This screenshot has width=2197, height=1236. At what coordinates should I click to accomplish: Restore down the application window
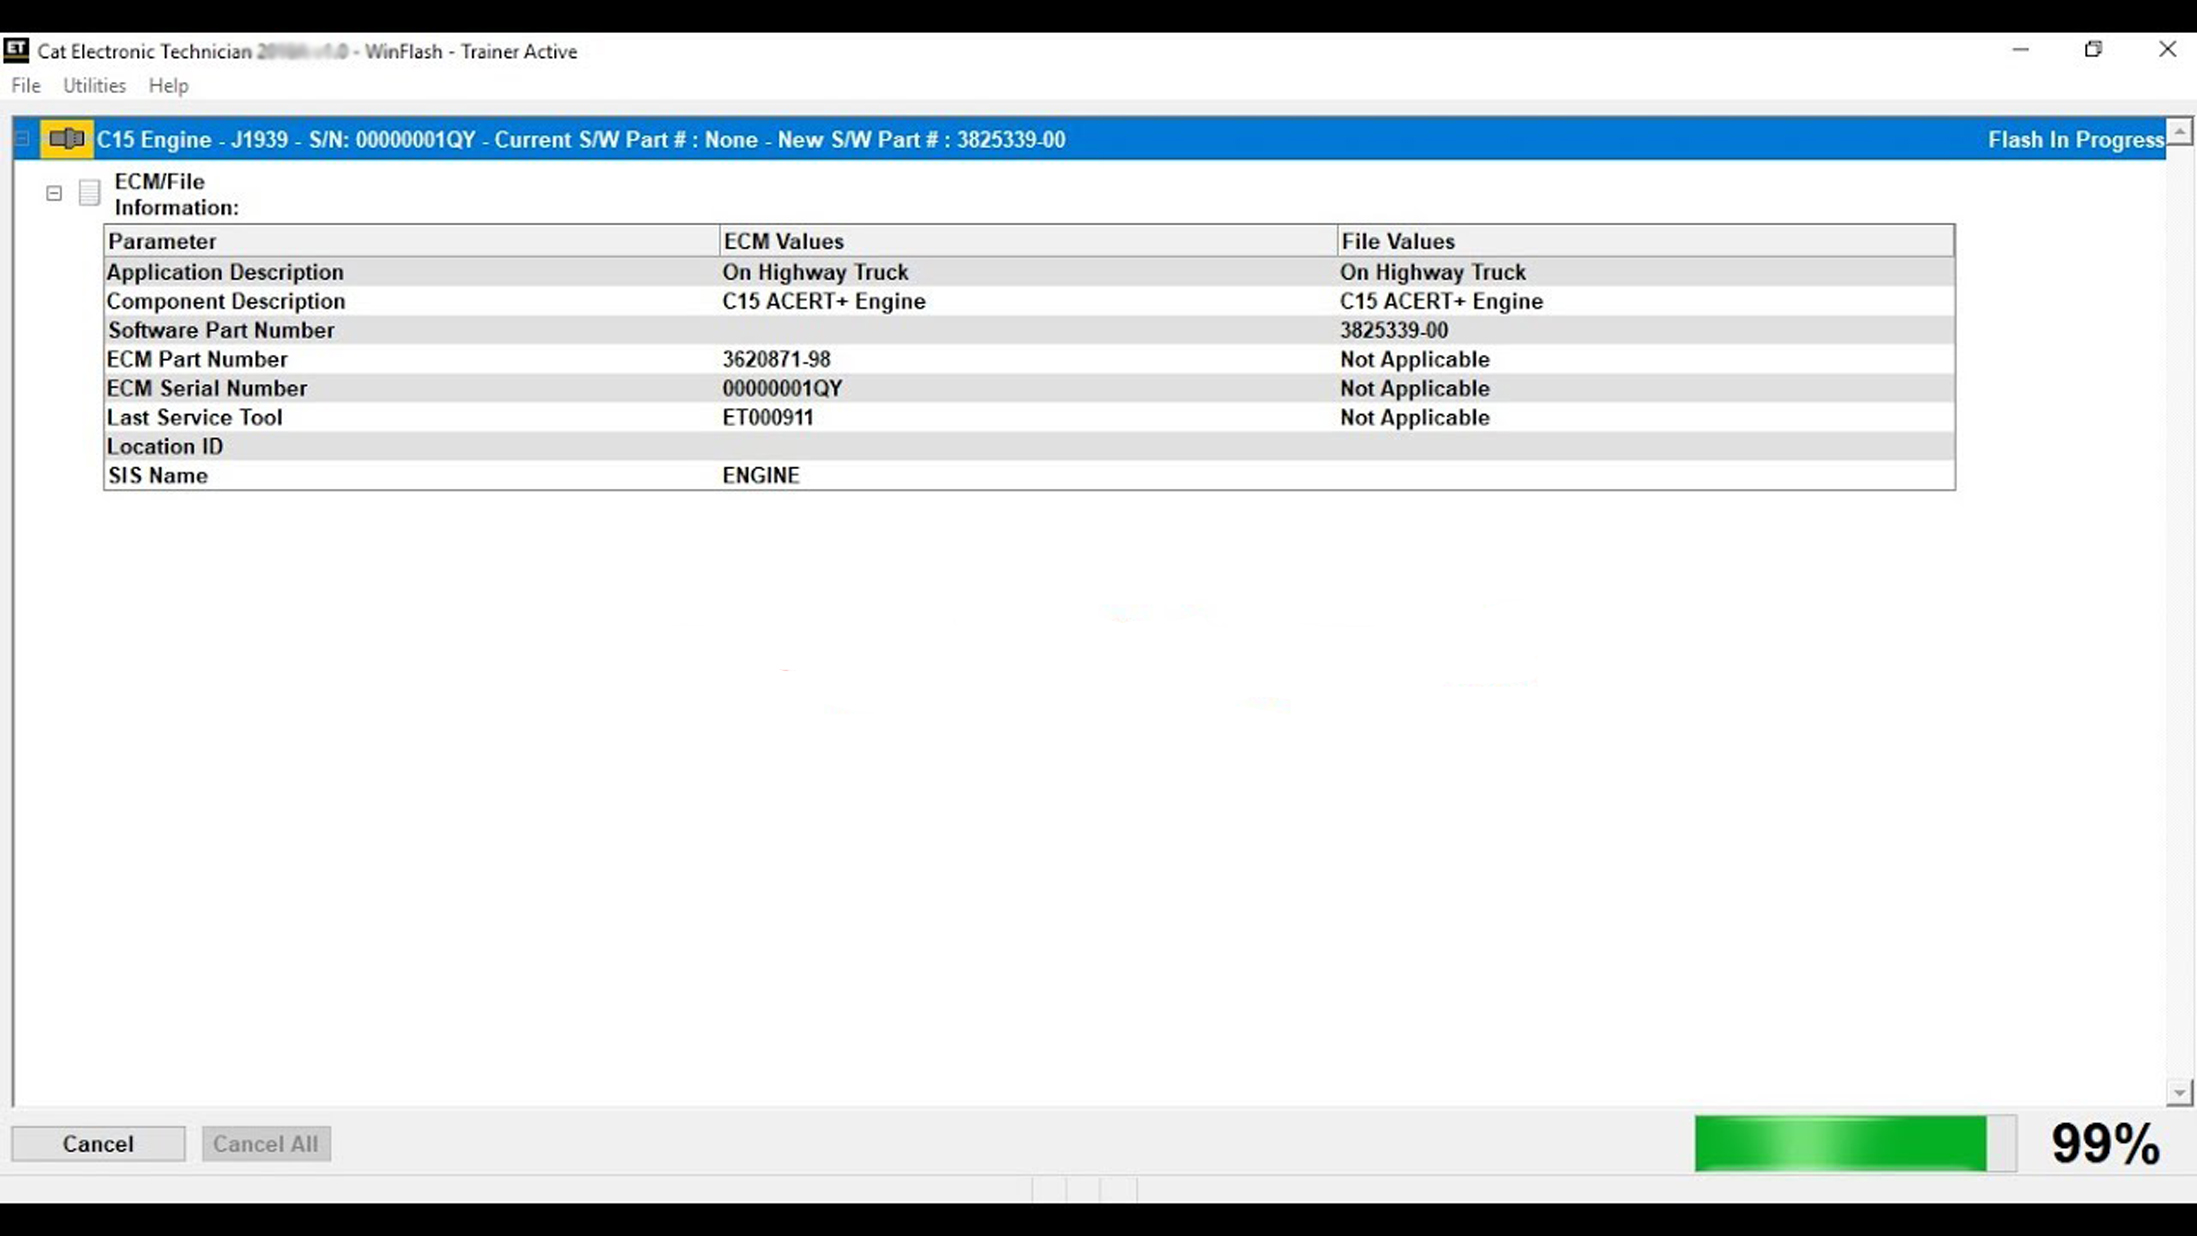tap(2093, 49)
